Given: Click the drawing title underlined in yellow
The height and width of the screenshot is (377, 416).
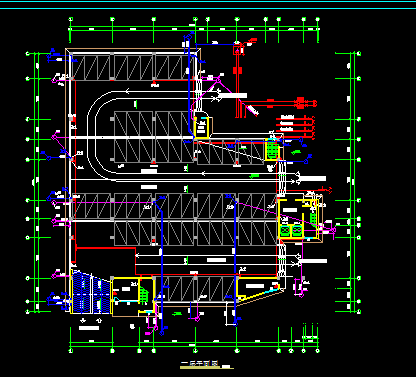Looking at the screenshot, I should pyautogui.click(x=199, y=363).
